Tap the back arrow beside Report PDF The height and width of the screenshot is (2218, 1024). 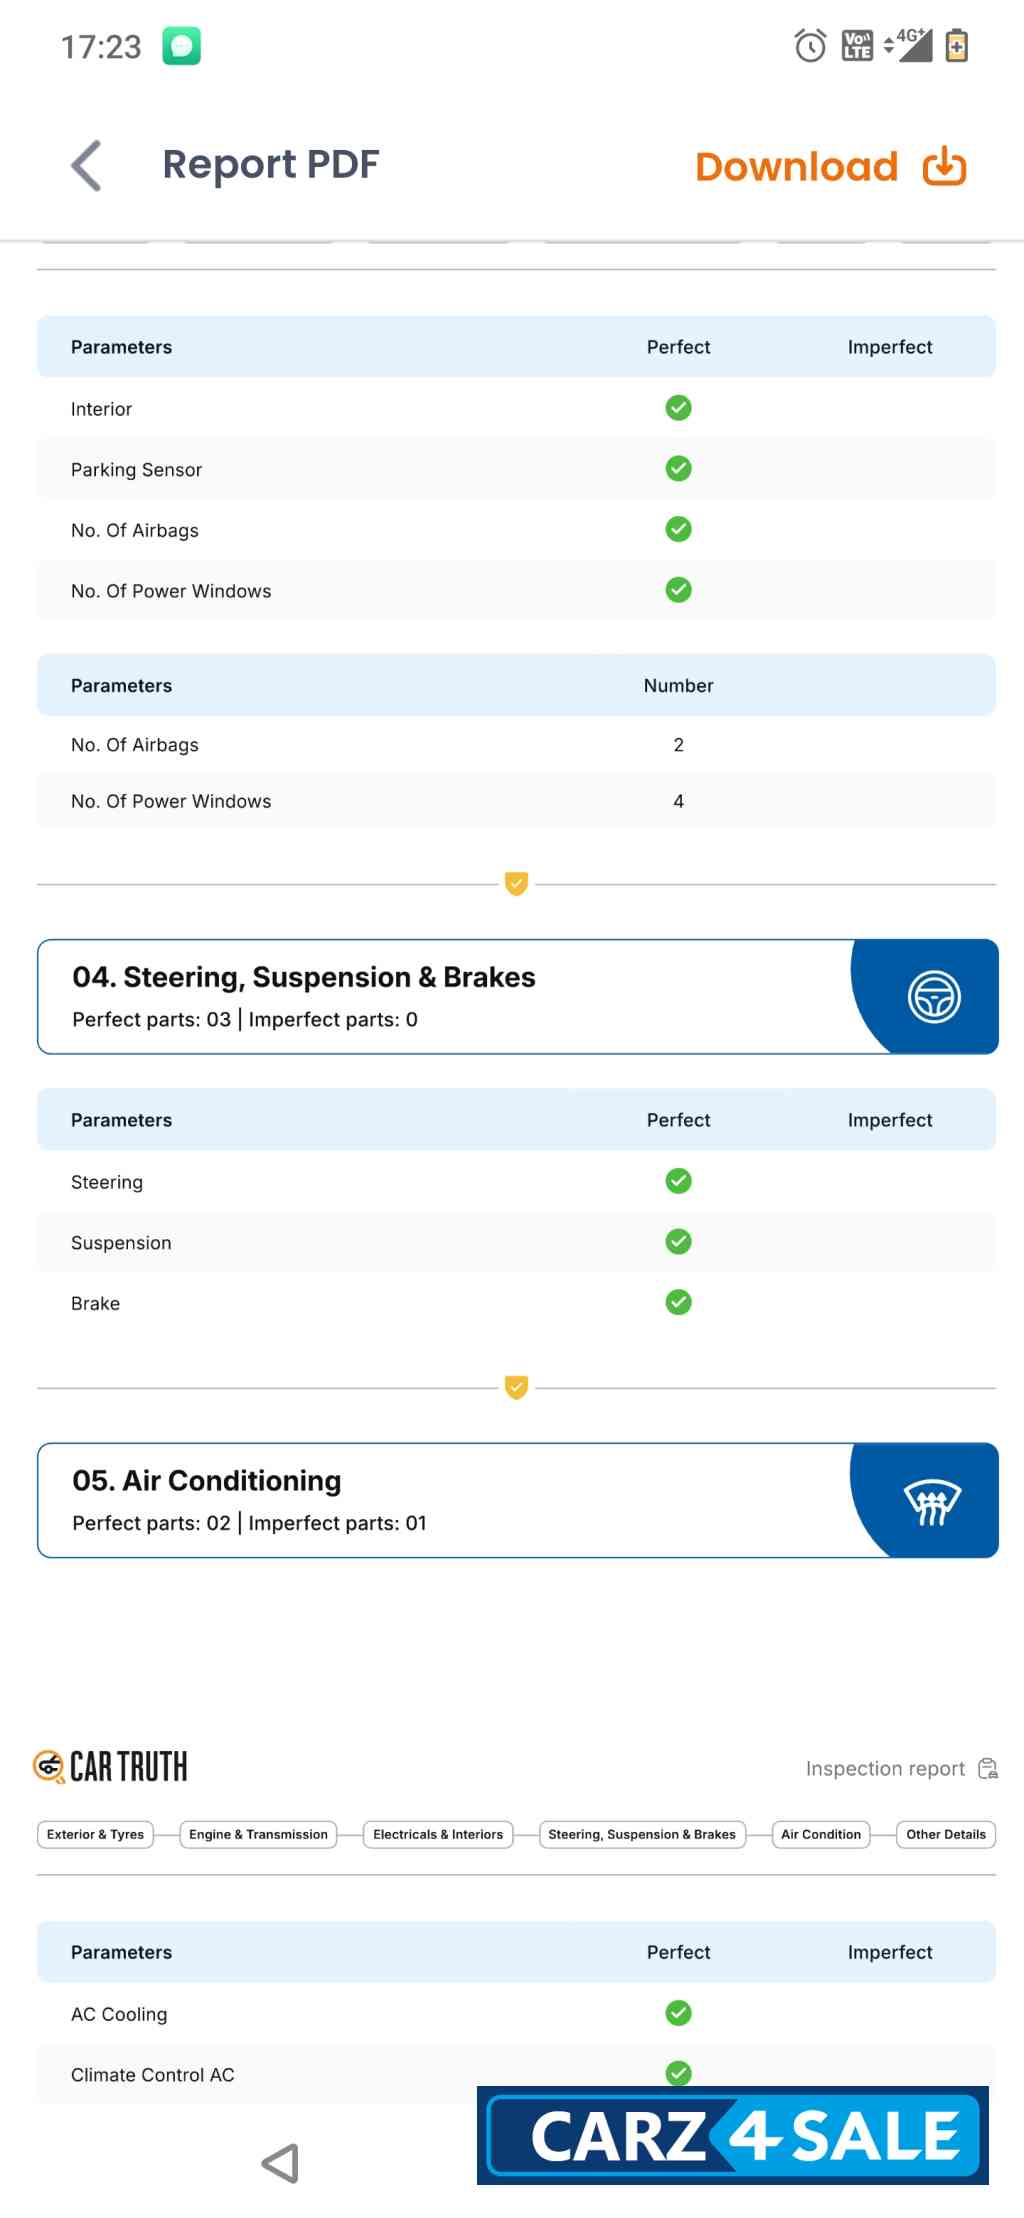coord(87,165)
